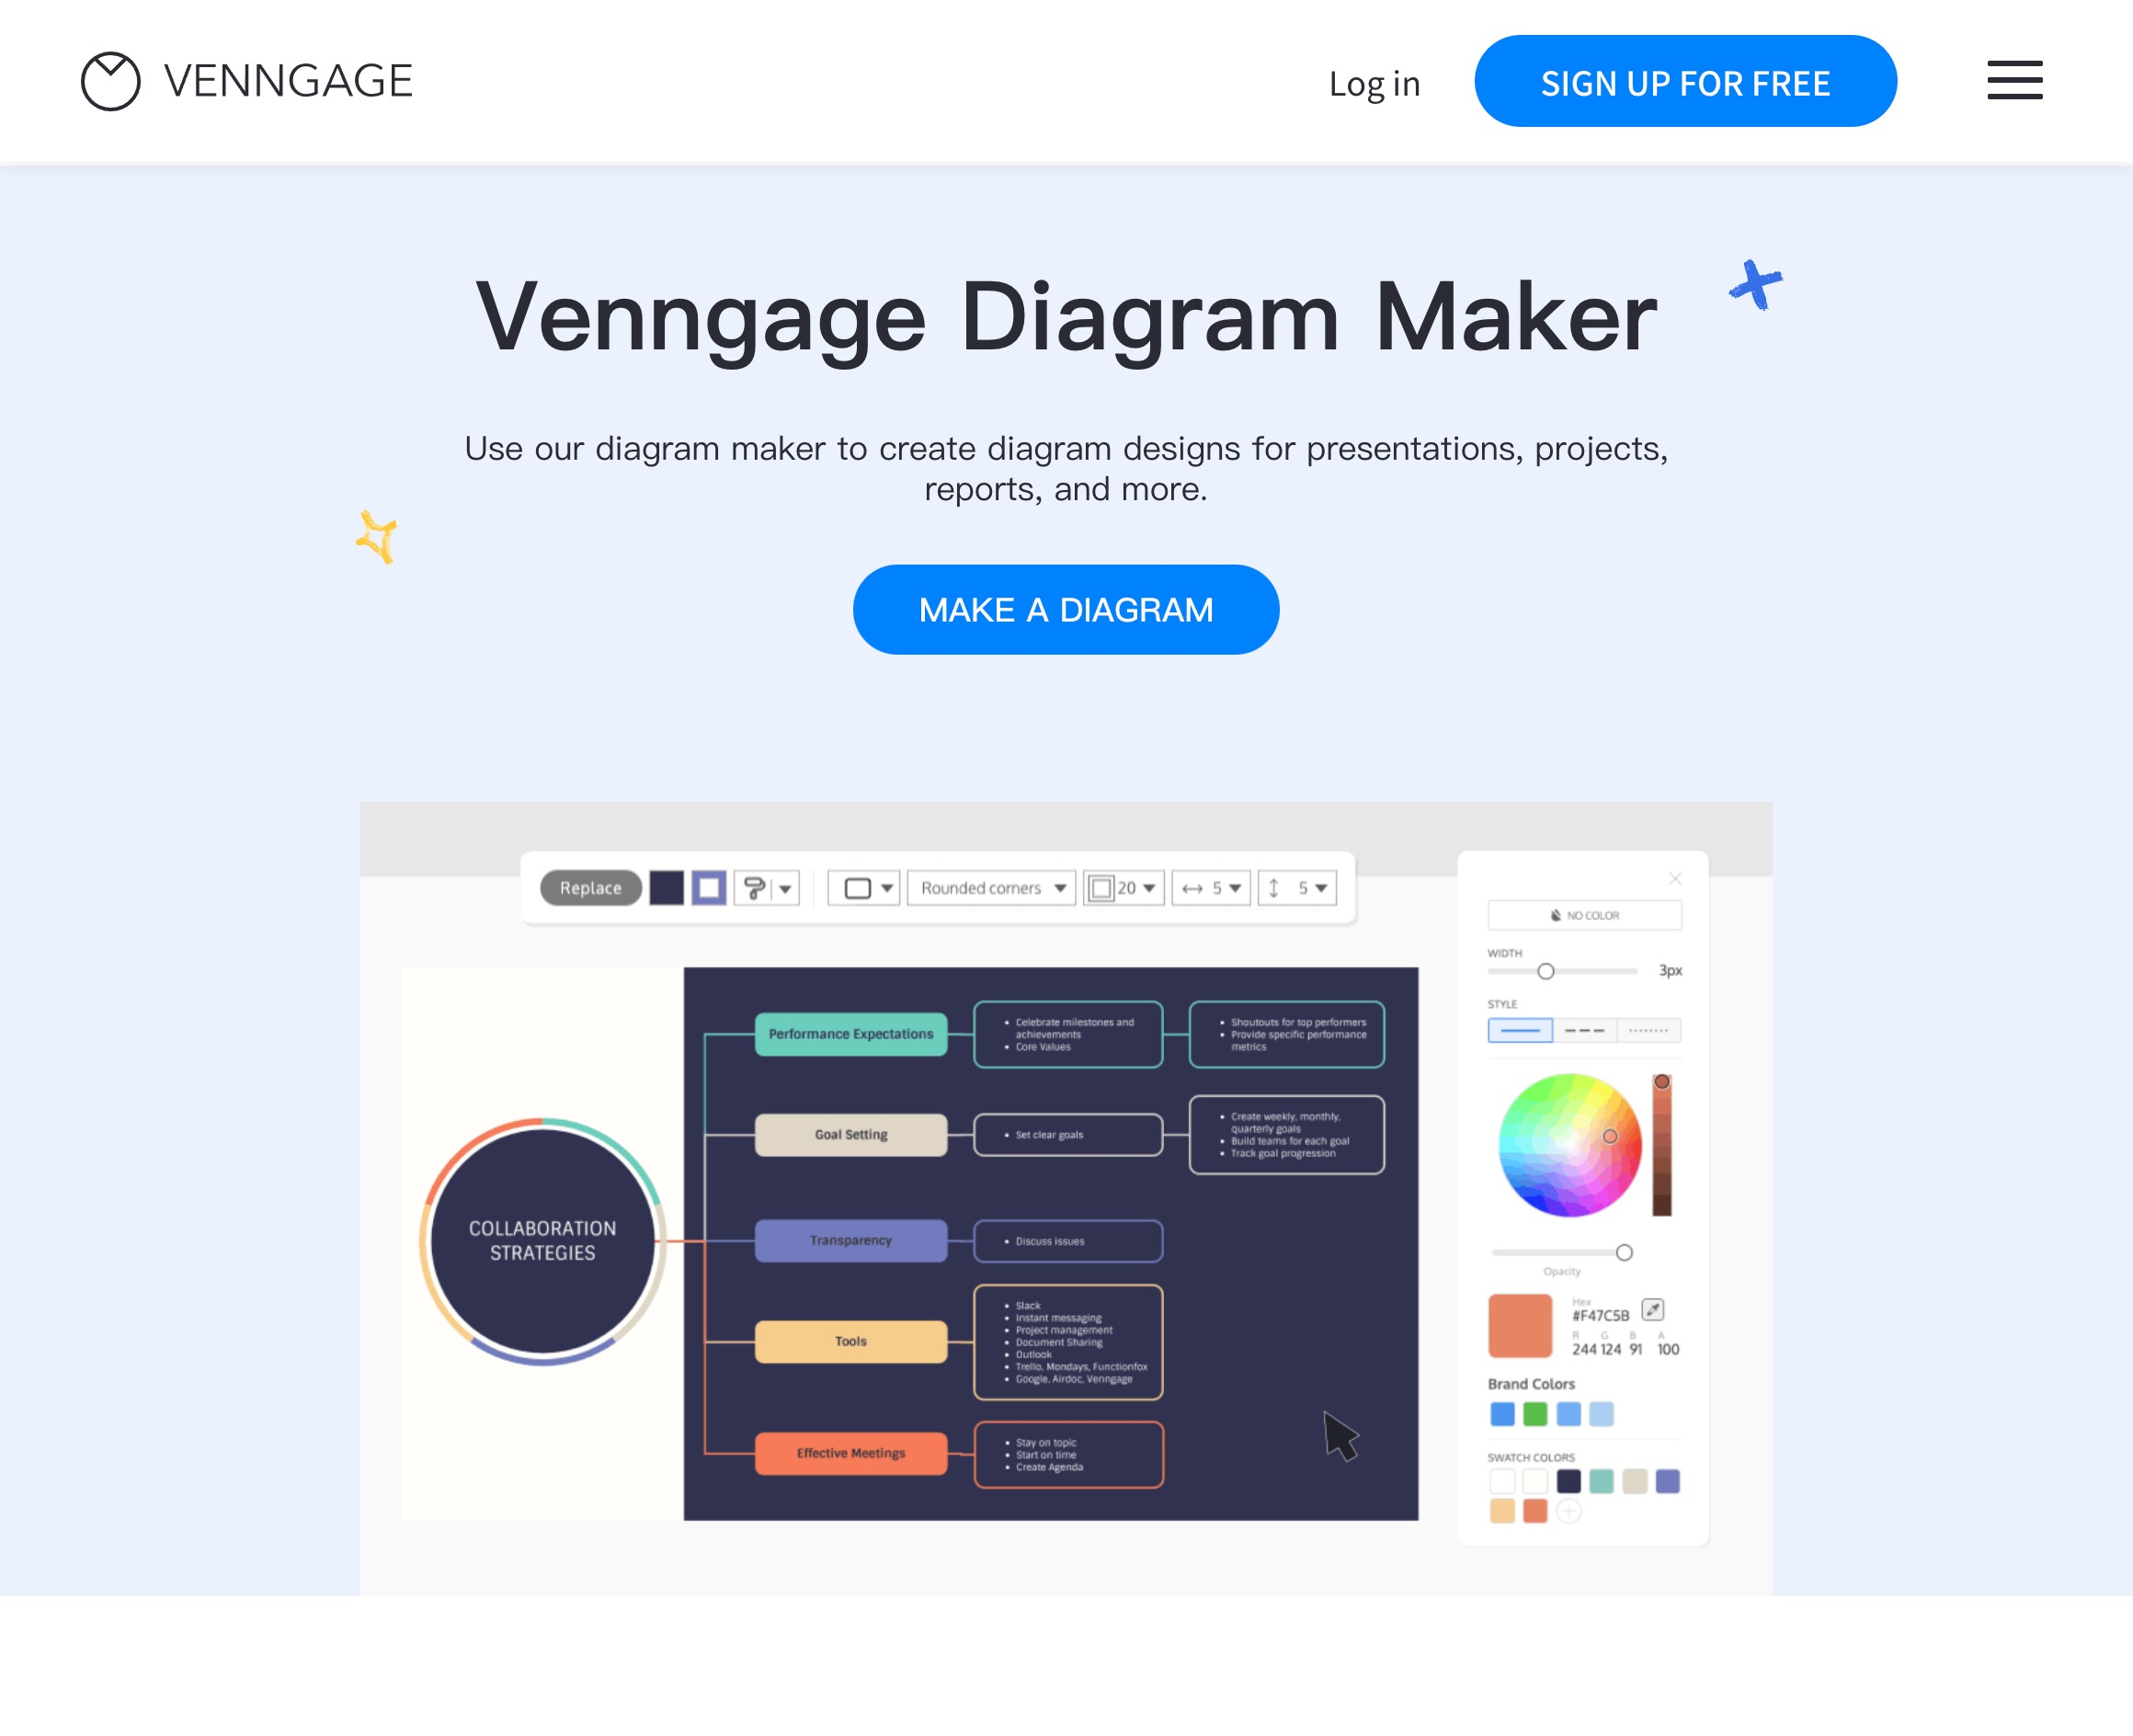2133x1736 pixels.
Task: Click the MAKE A DIAGRAM button
Action: click(1066, 610)
